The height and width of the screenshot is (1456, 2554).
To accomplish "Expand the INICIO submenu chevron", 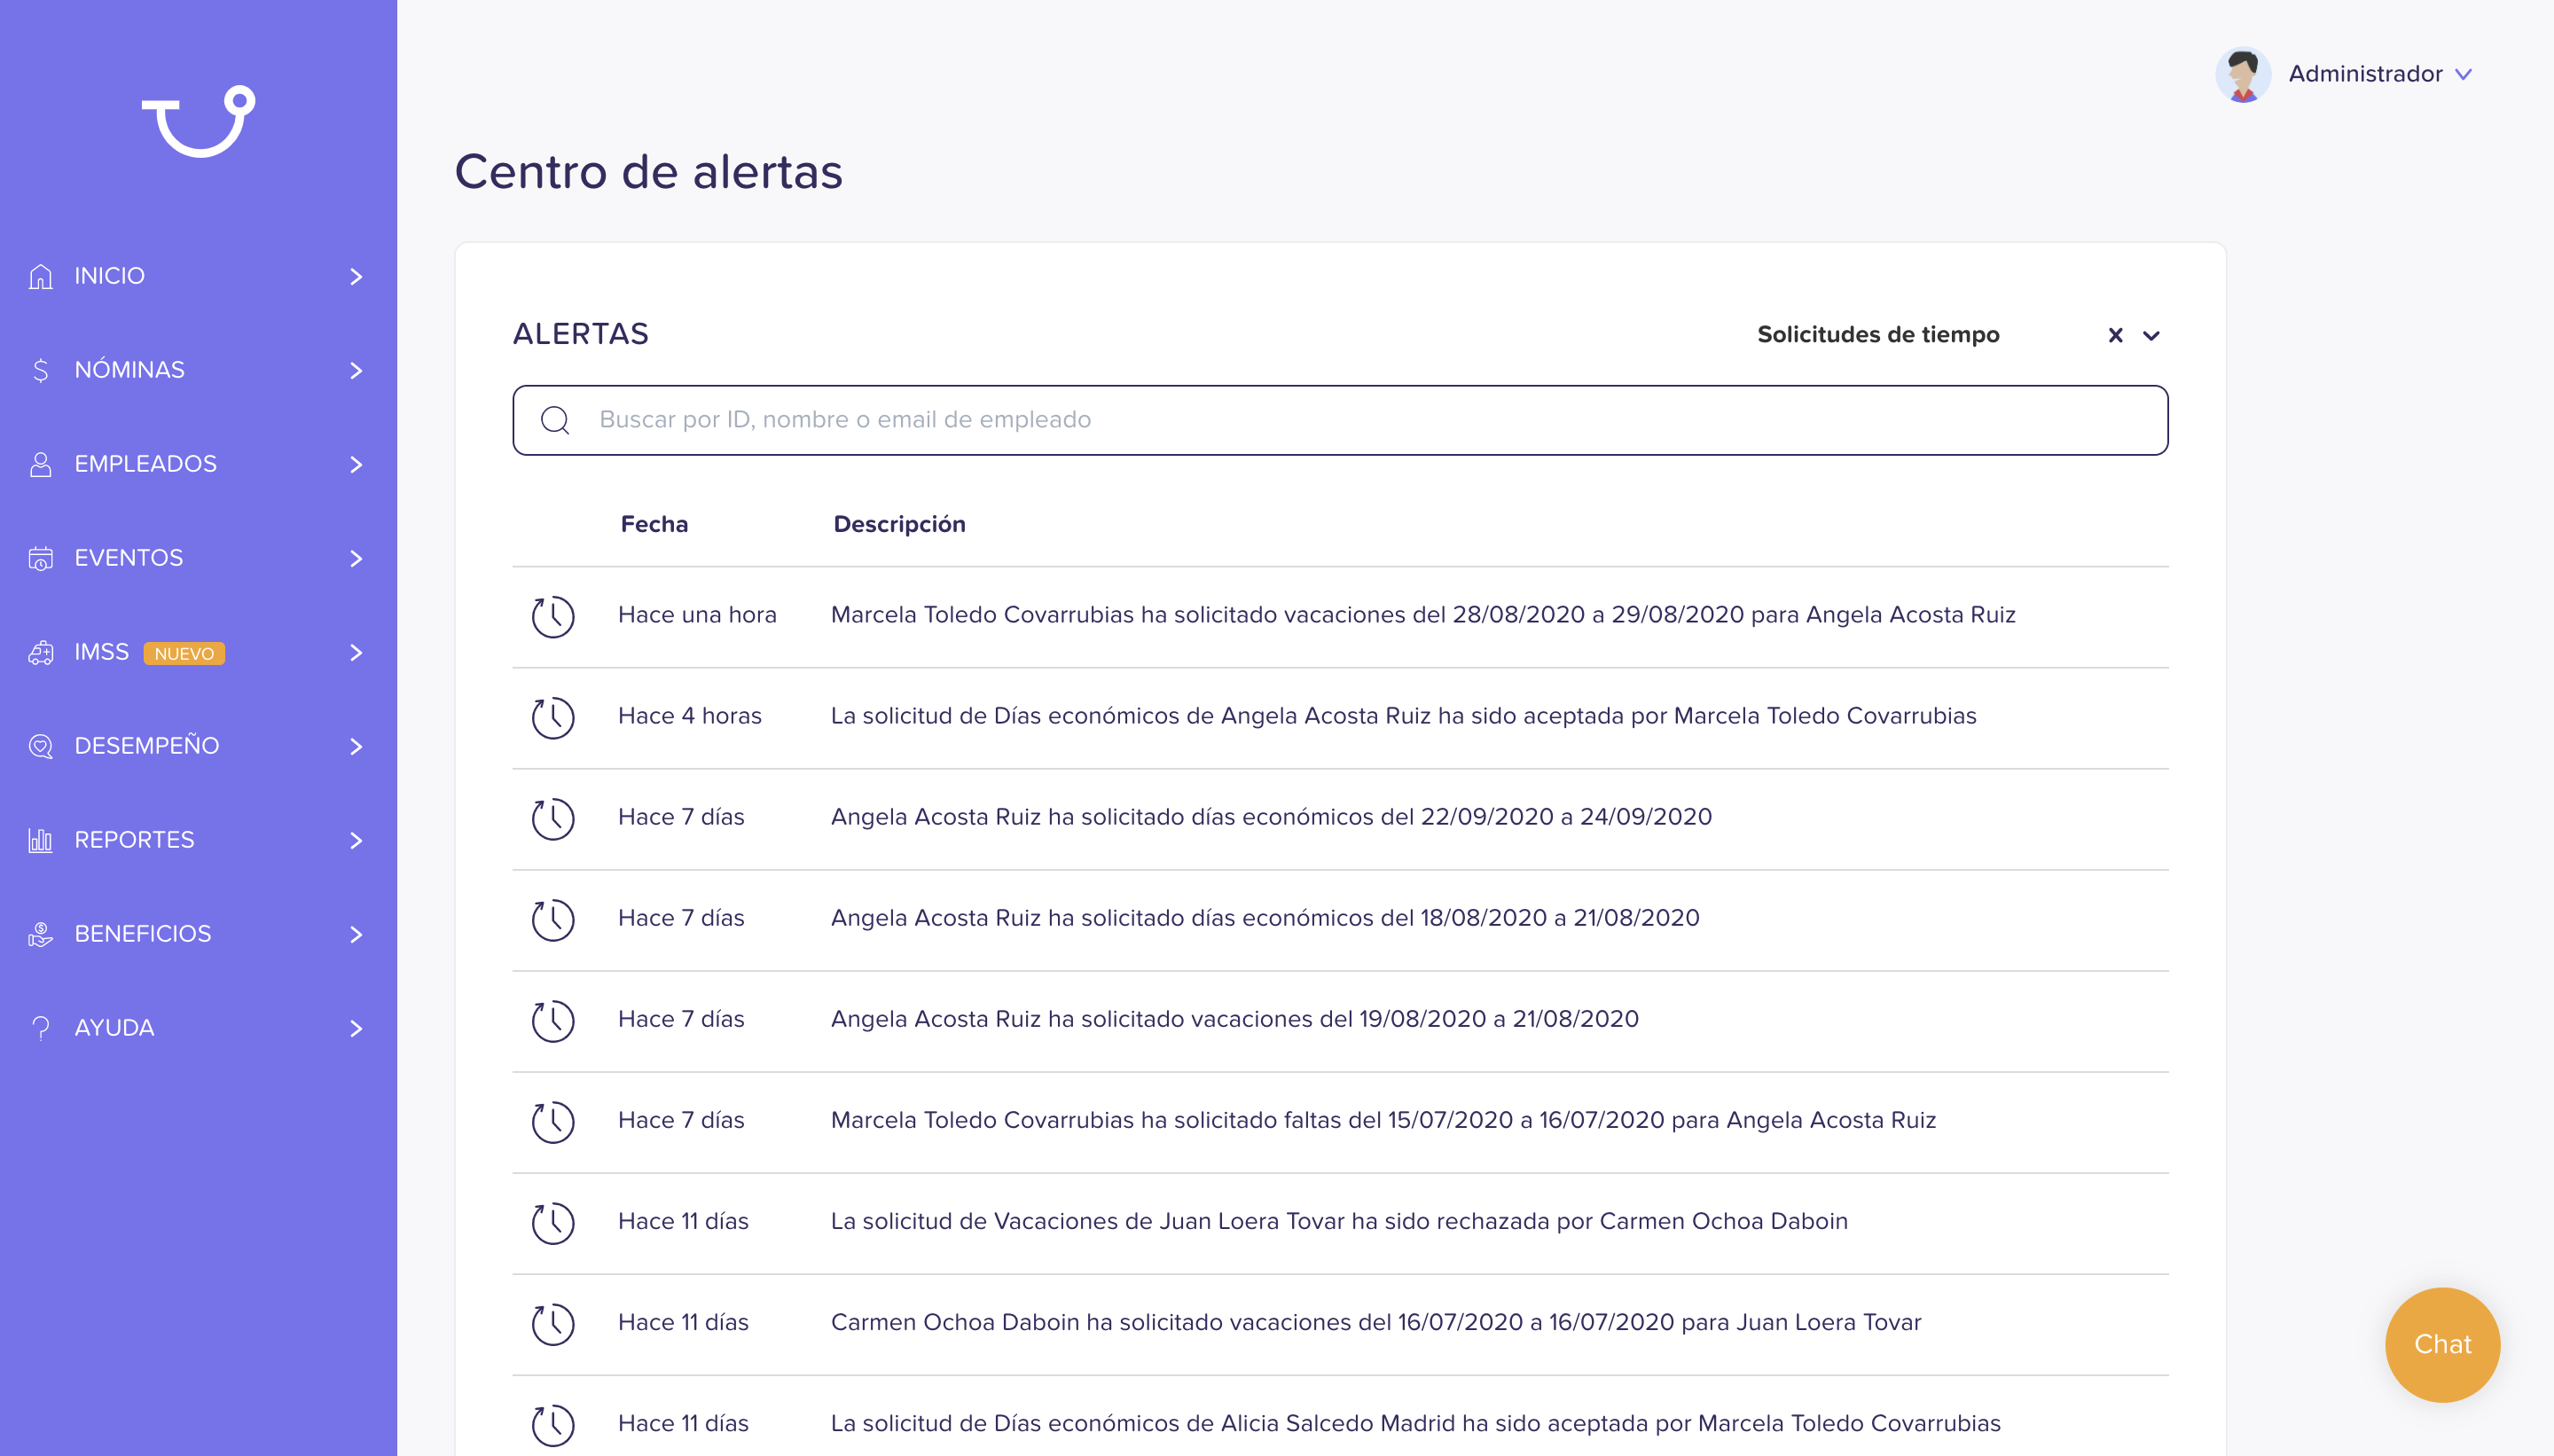I will [356, 276].
